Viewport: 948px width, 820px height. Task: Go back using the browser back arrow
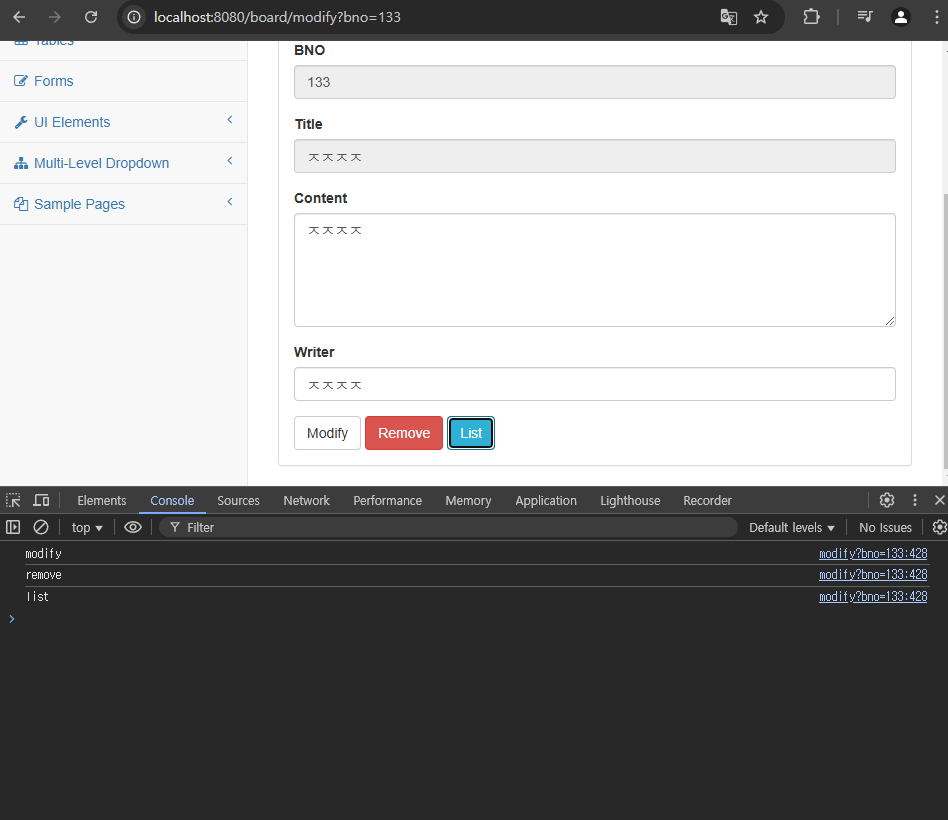[x=19, y=17]
